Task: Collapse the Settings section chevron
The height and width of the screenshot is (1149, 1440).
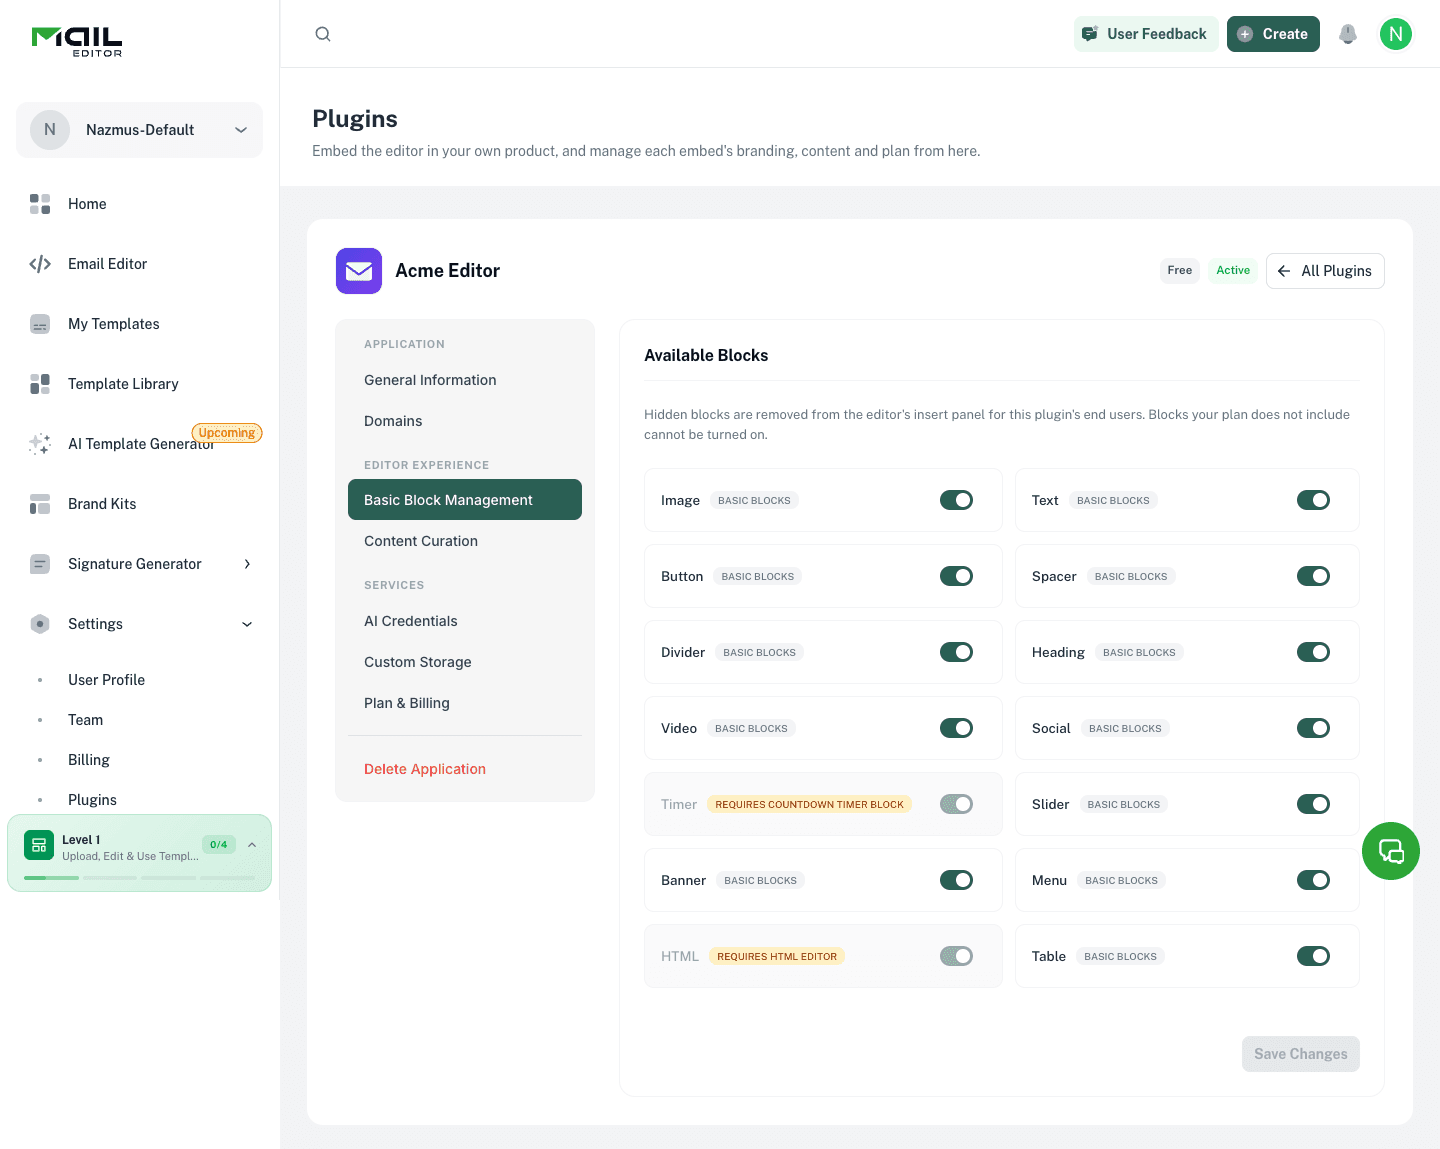Action: coord(247,624)
